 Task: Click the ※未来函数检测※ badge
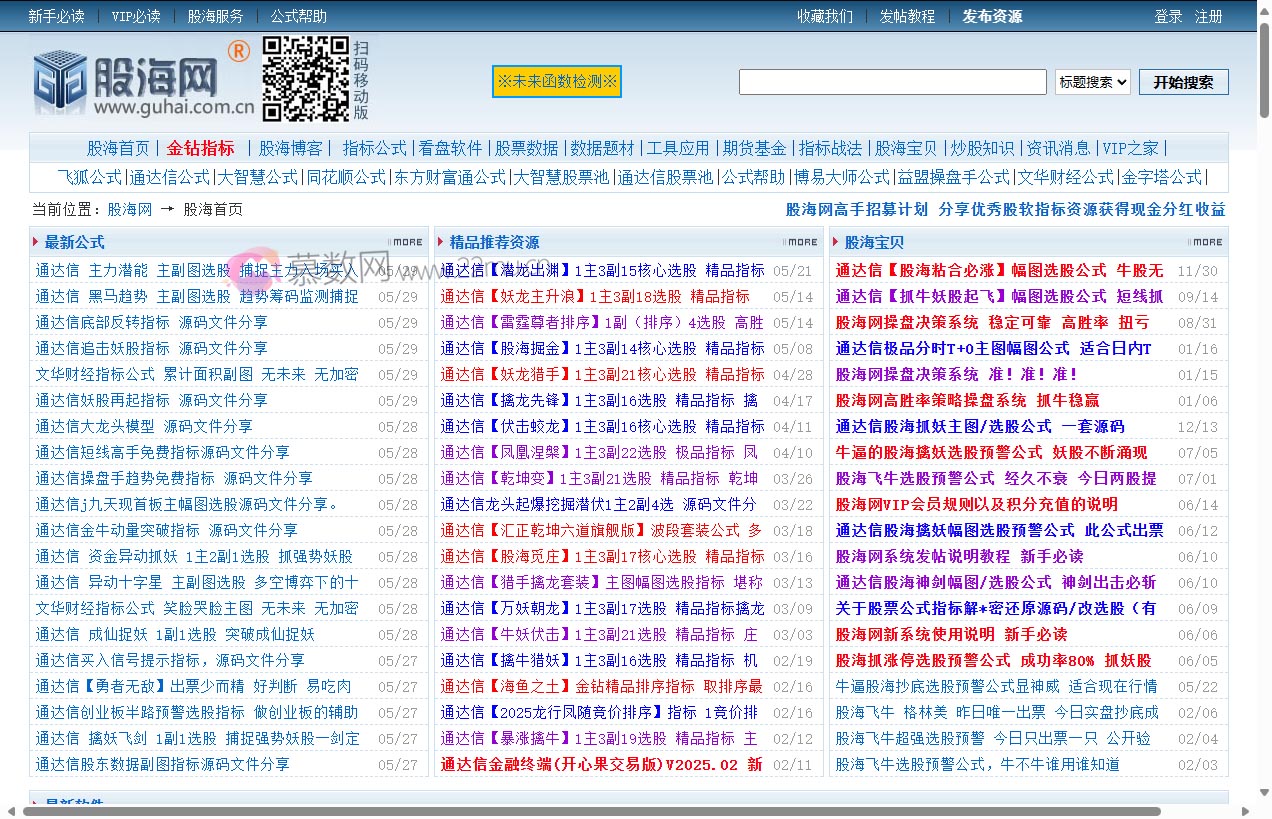[x=556, y=82]
